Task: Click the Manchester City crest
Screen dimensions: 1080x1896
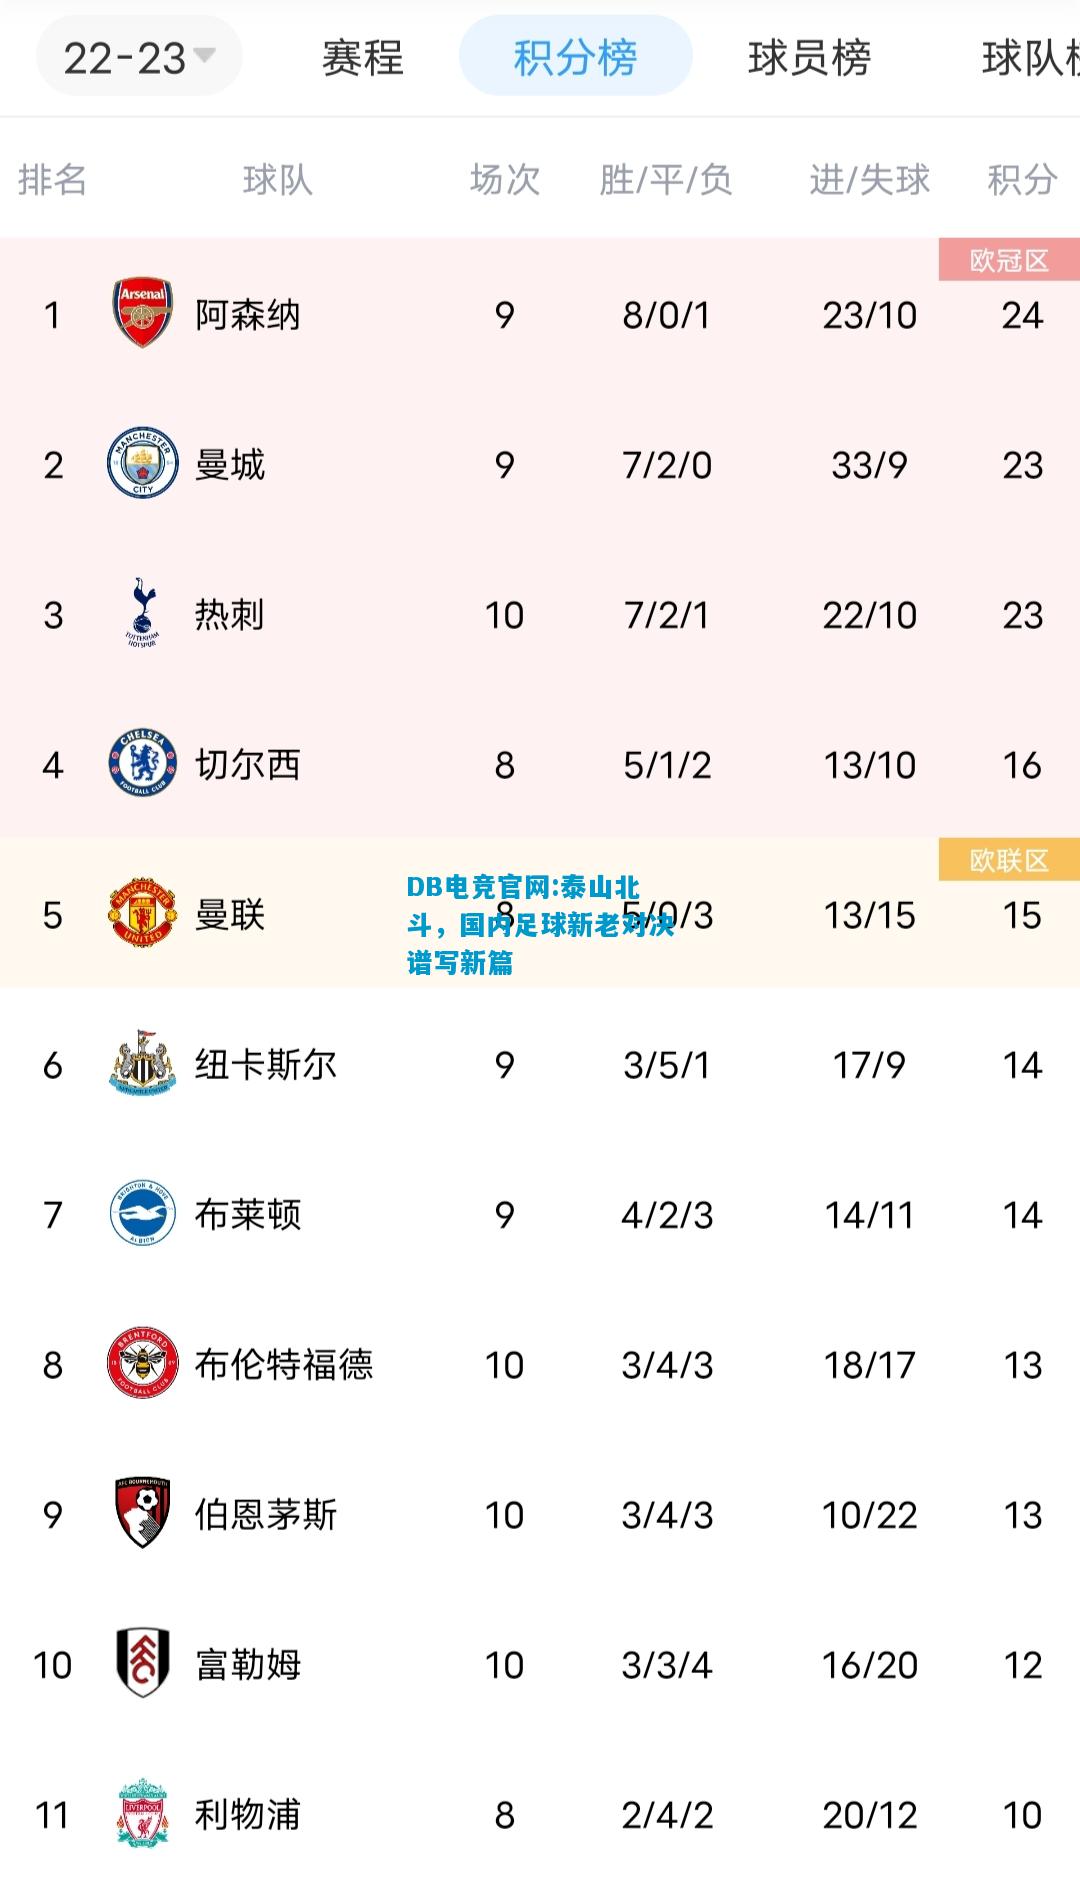Action: [x=142, y=464]
